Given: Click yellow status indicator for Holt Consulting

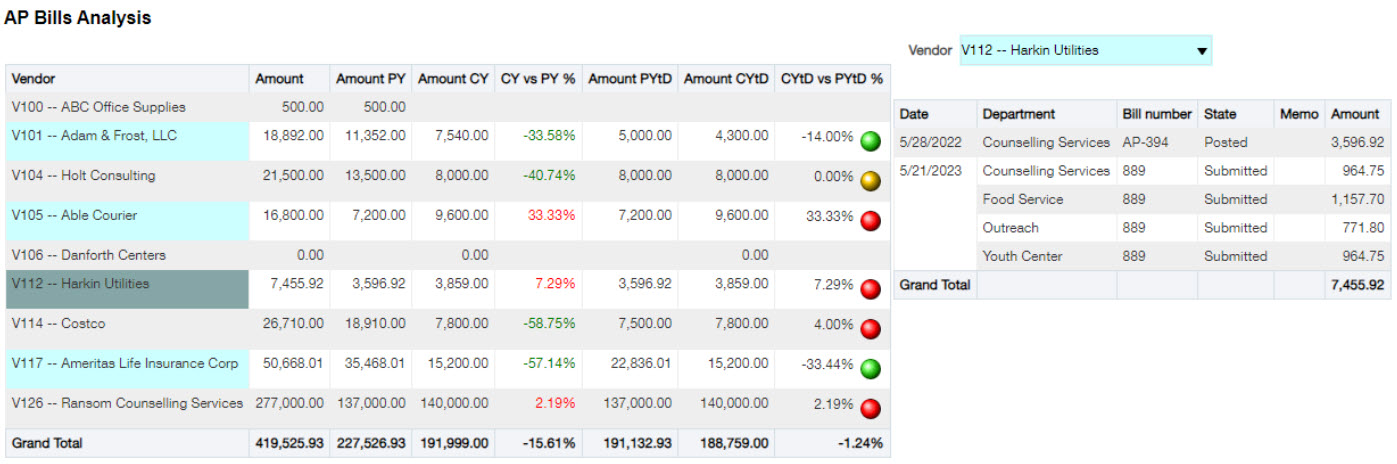Looking at the screenshot, I should point(870,181).
